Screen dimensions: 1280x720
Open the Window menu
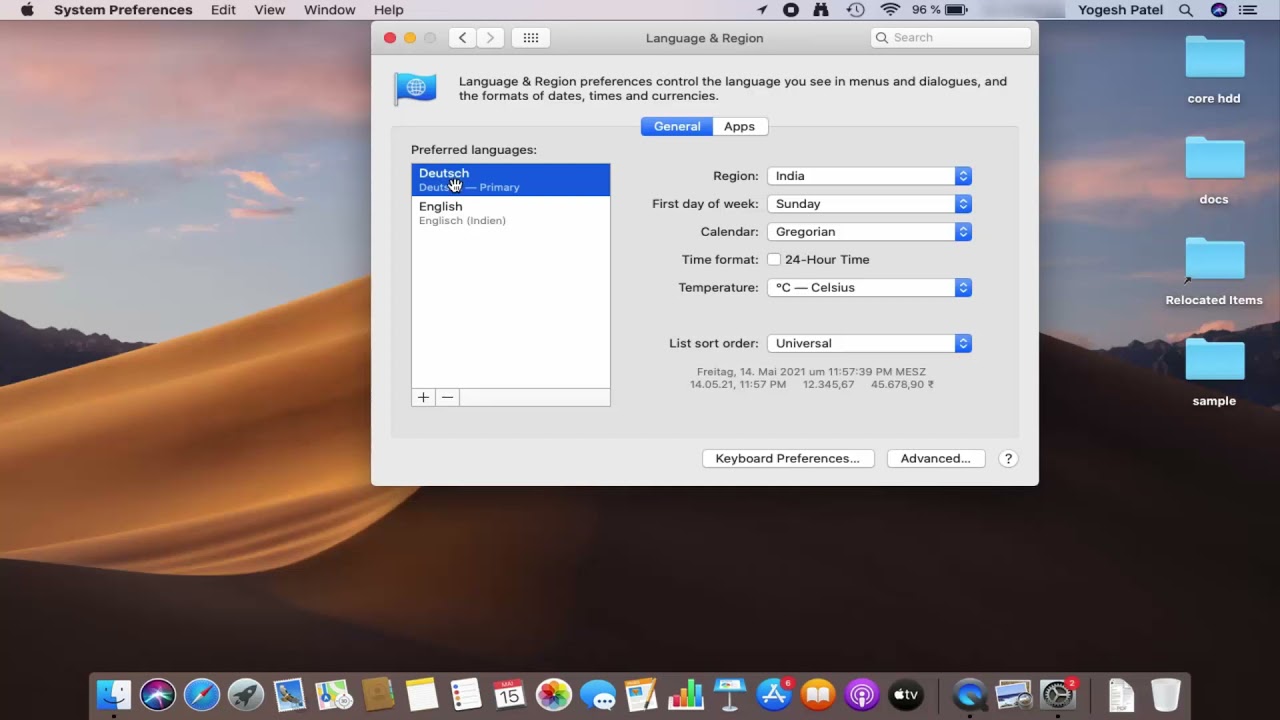pyautogui.click(x=329, y=10)
